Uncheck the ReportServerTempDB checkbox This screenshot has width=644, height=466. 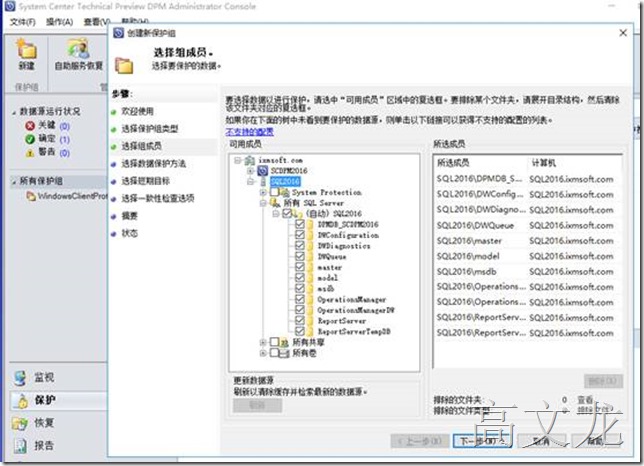pos(300,331)
